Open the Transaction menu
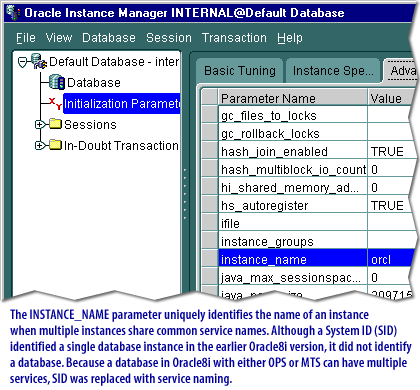The width and height of the screenshot is (420, 390). click(x=234, y=38)
